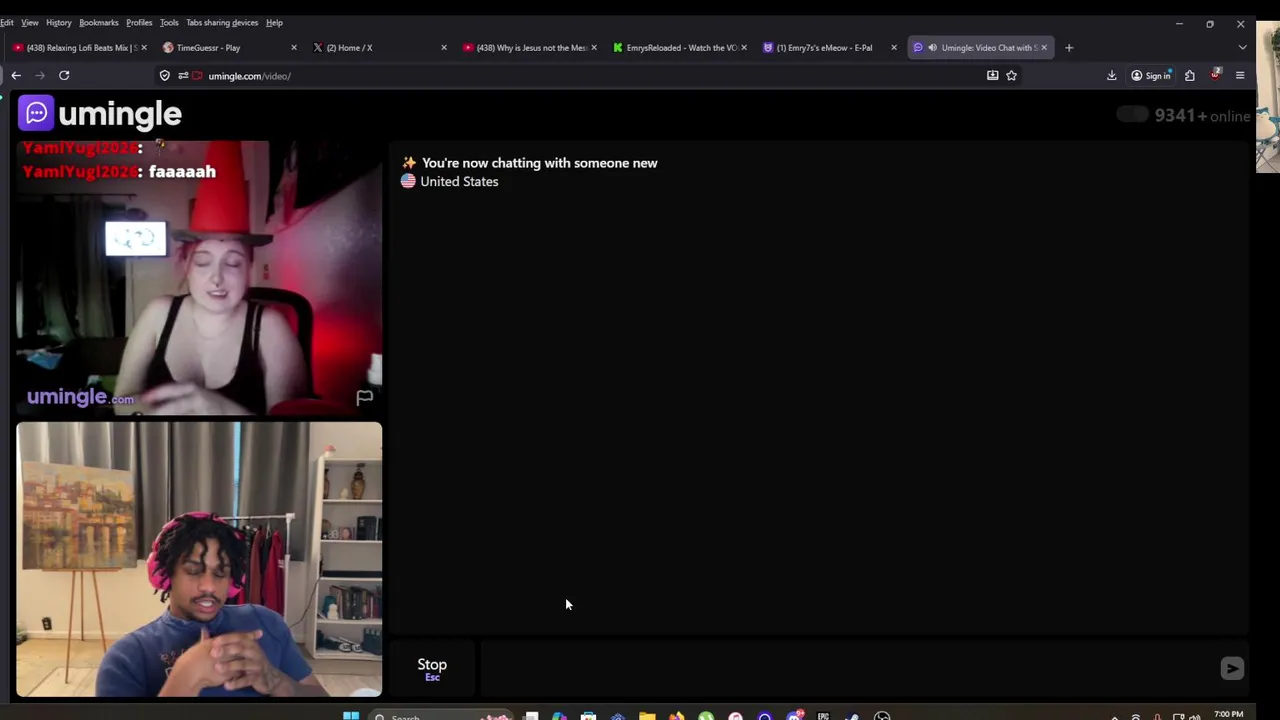Bookmark this page with the star icon
Viewport: 1280px width, 720px height.
coord(1011,75)
